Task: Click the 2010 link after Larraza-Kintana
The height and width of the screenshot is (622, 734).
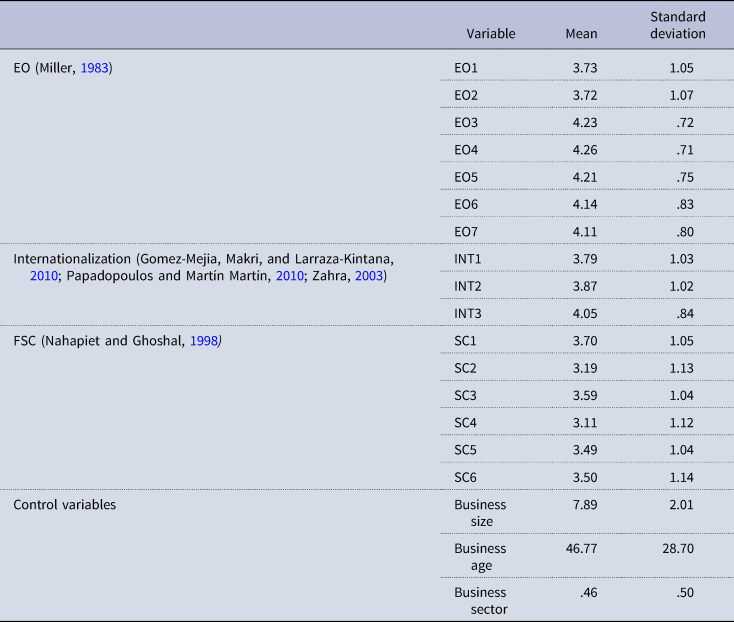Action: [x=43, y=276]
